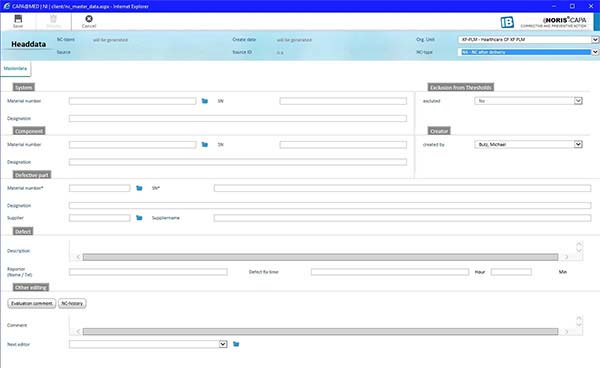Viewport: 600px width, 368px height.
Task: Click the Reporter Name/Tel input field
Action: click(x=148, y=272)
